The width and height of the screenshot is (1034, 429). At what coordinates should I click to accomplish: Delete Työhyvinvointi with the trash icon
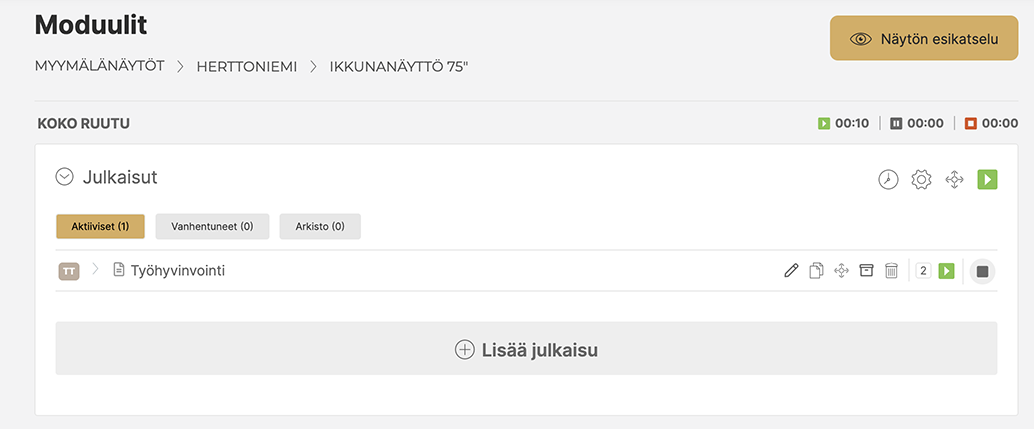891,270
